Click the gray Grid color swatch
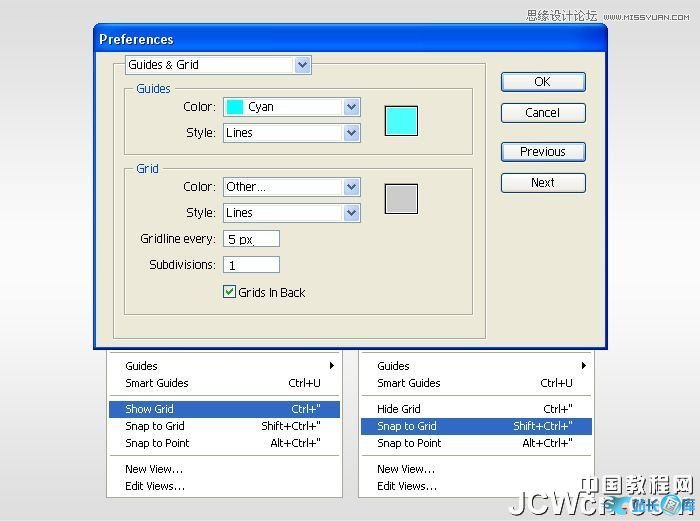This screenshot has width=700, height=521. pos(401,199)
